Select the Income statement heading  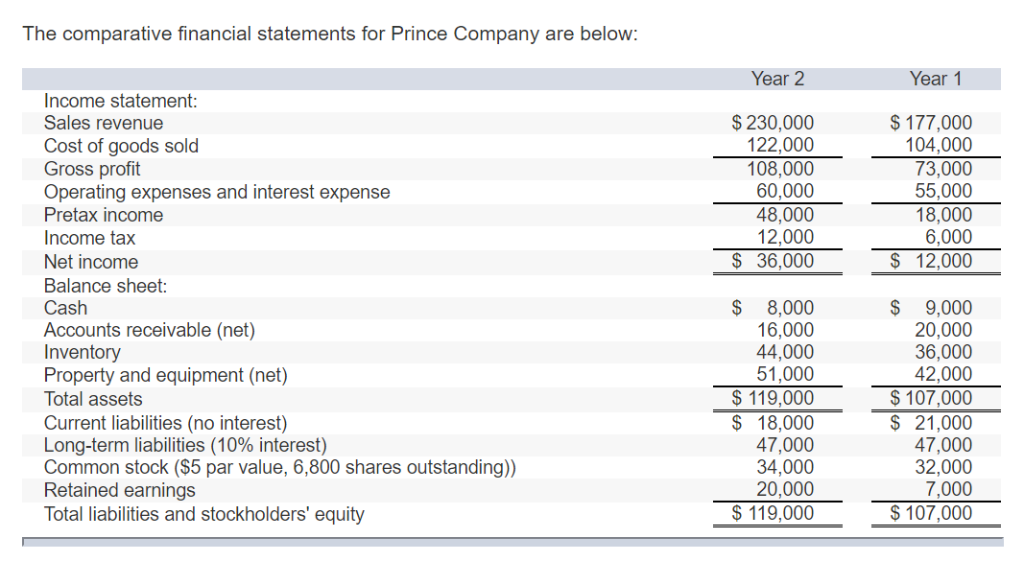tap(121, 101)
